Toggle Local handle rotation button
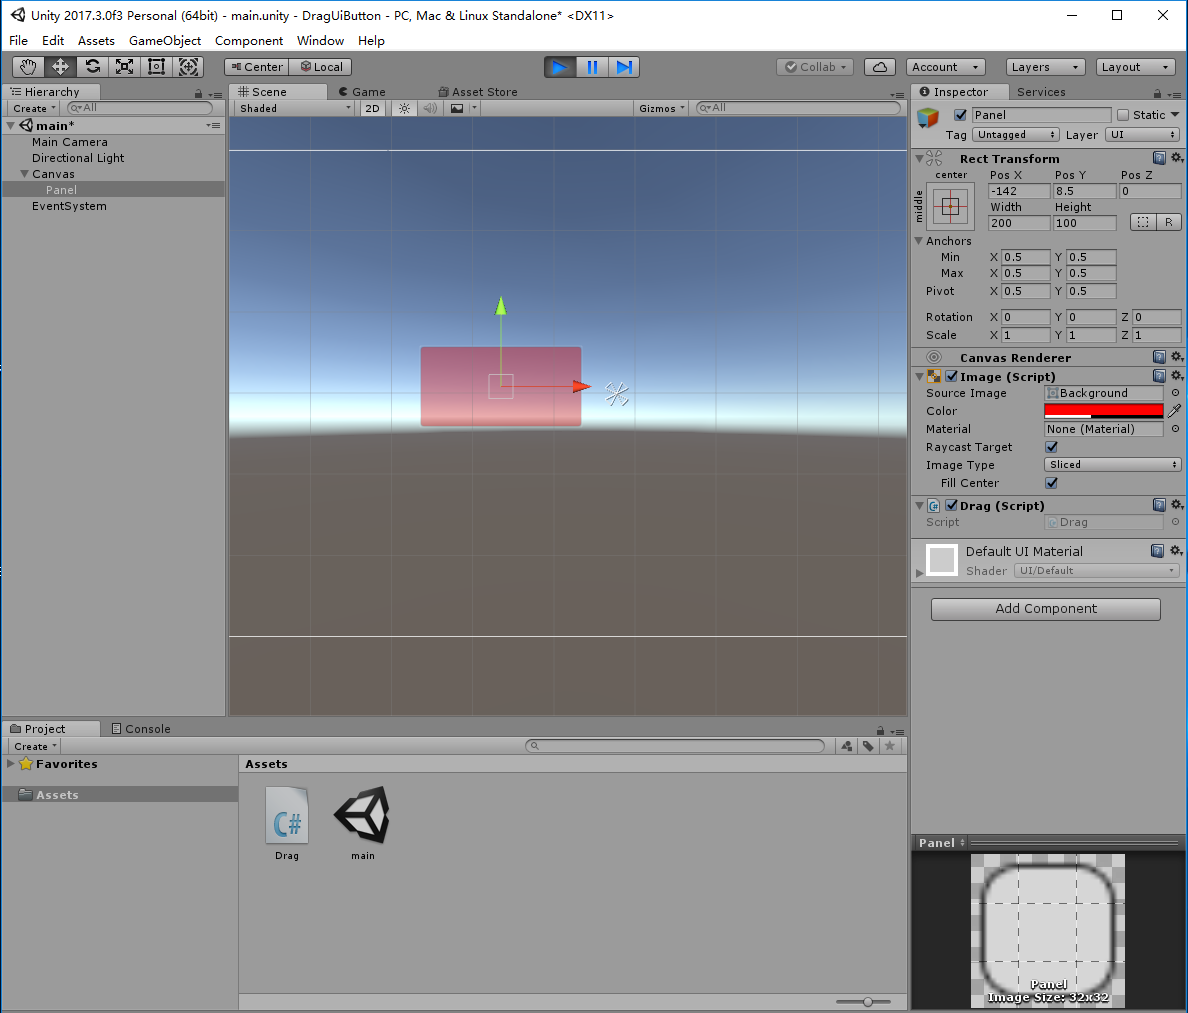The width and height of the screenshot is (1188, 1013). pos(320,67)
